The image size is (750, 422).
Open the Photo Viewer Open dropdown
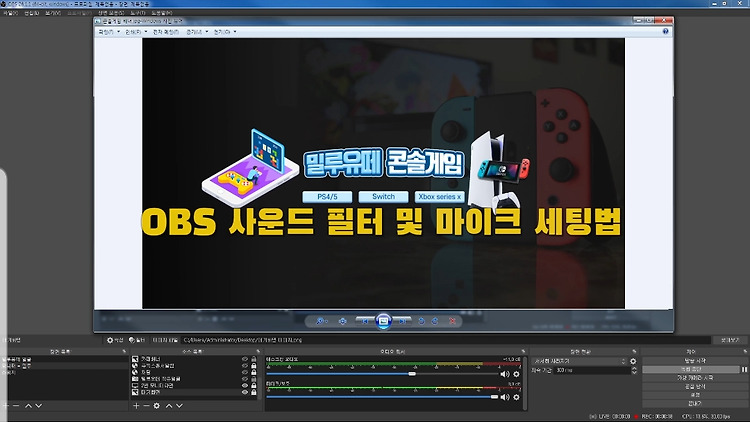(x=224, y=32)
